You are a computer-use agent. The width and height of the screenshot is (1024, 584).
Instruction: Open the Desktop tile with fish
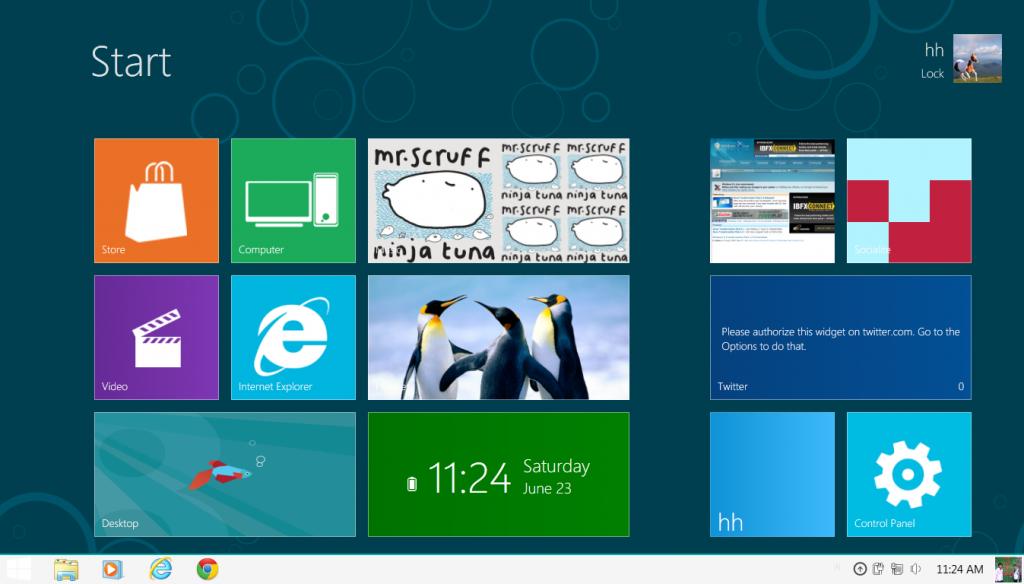225,474
